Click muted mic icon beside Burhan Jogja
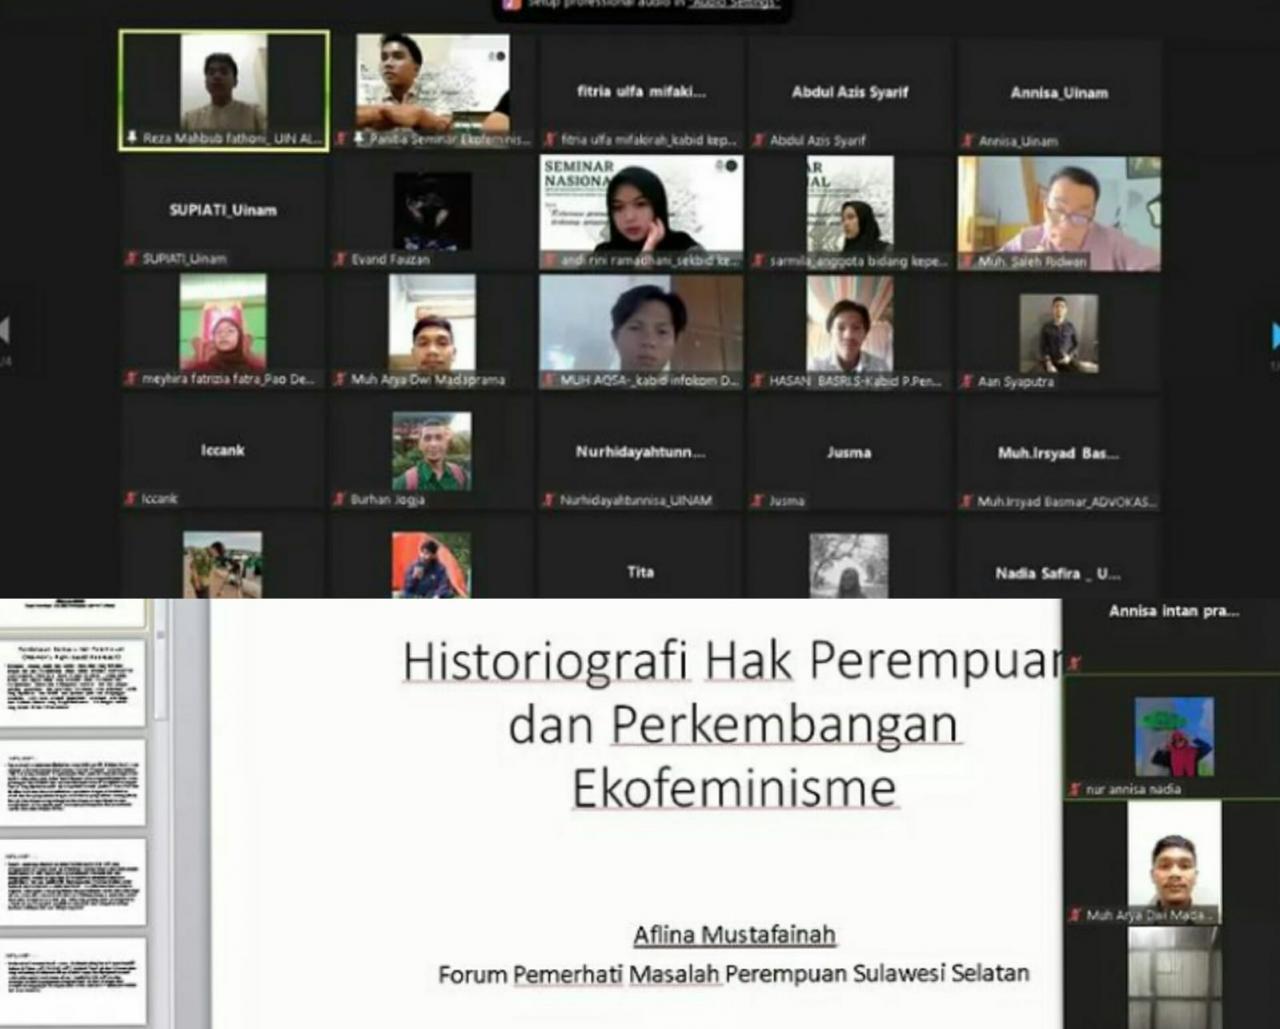Image resolution: width=1280 pixels, height=1029 pixels. [340, 499]
